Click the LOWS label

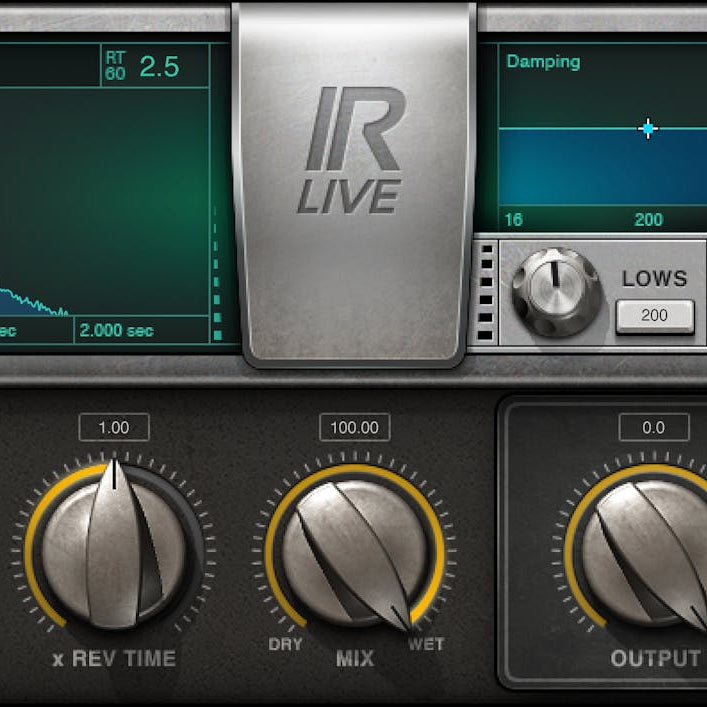(655, 278)
